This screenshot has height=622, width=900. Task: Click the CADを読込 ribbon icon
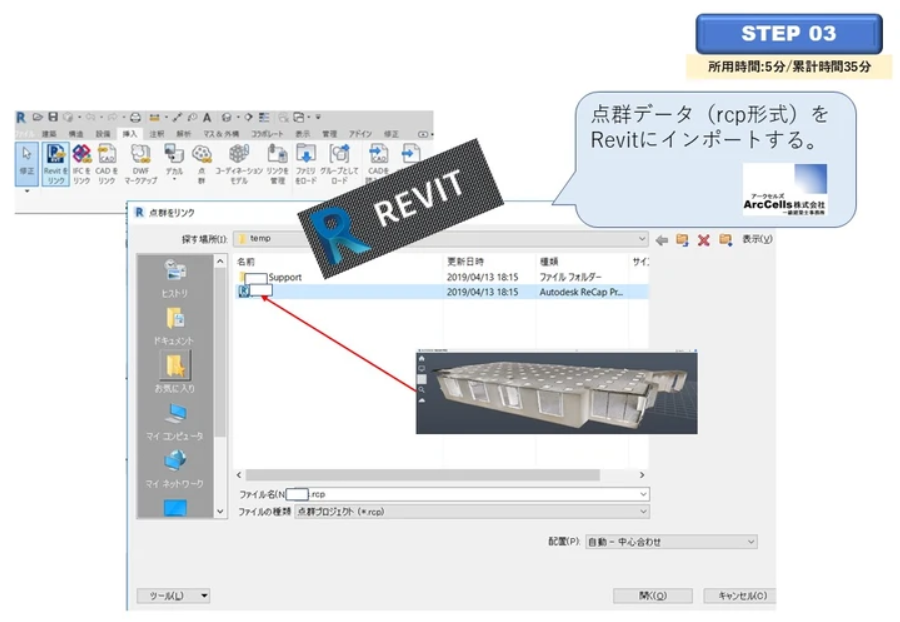[378, 163]
